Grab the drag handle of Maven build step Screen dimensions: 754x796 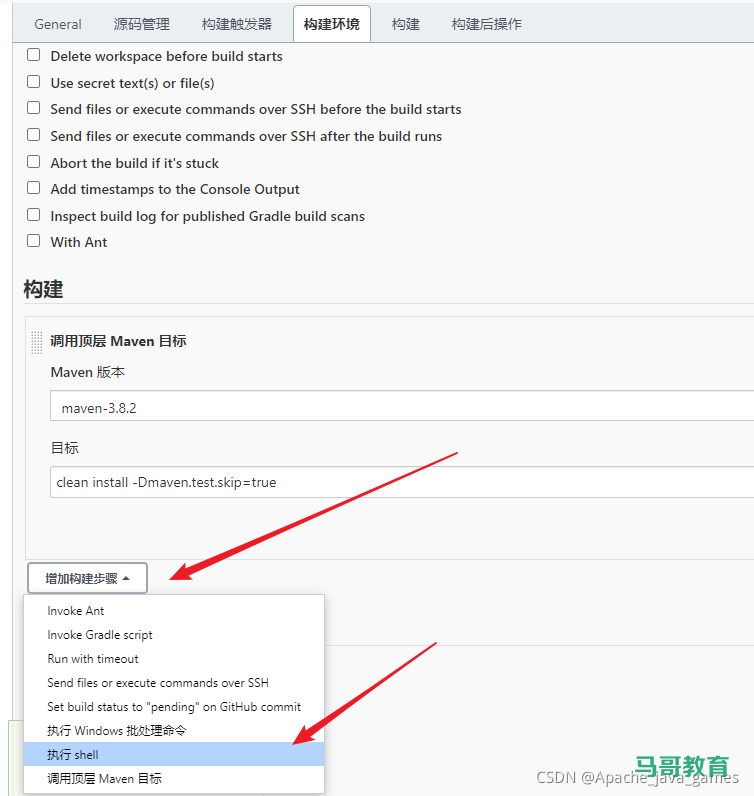click(37, 342)
